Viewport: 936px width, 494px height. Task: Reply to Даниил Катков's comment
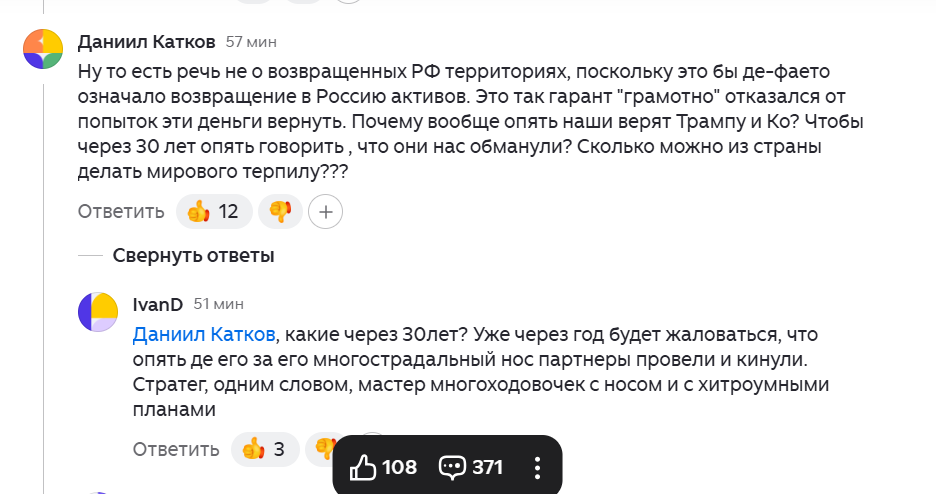point(121,211)
